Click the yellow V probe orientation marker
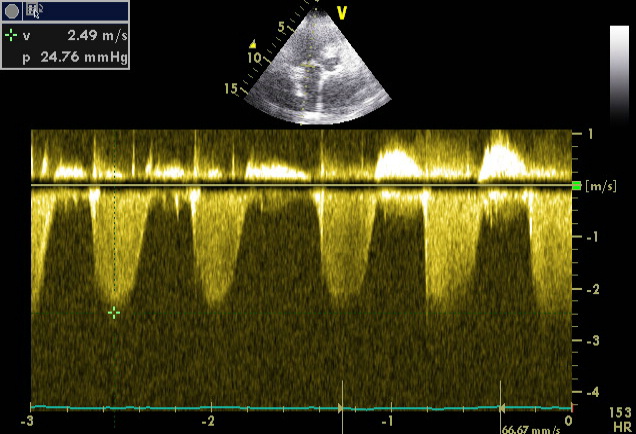 342,13
